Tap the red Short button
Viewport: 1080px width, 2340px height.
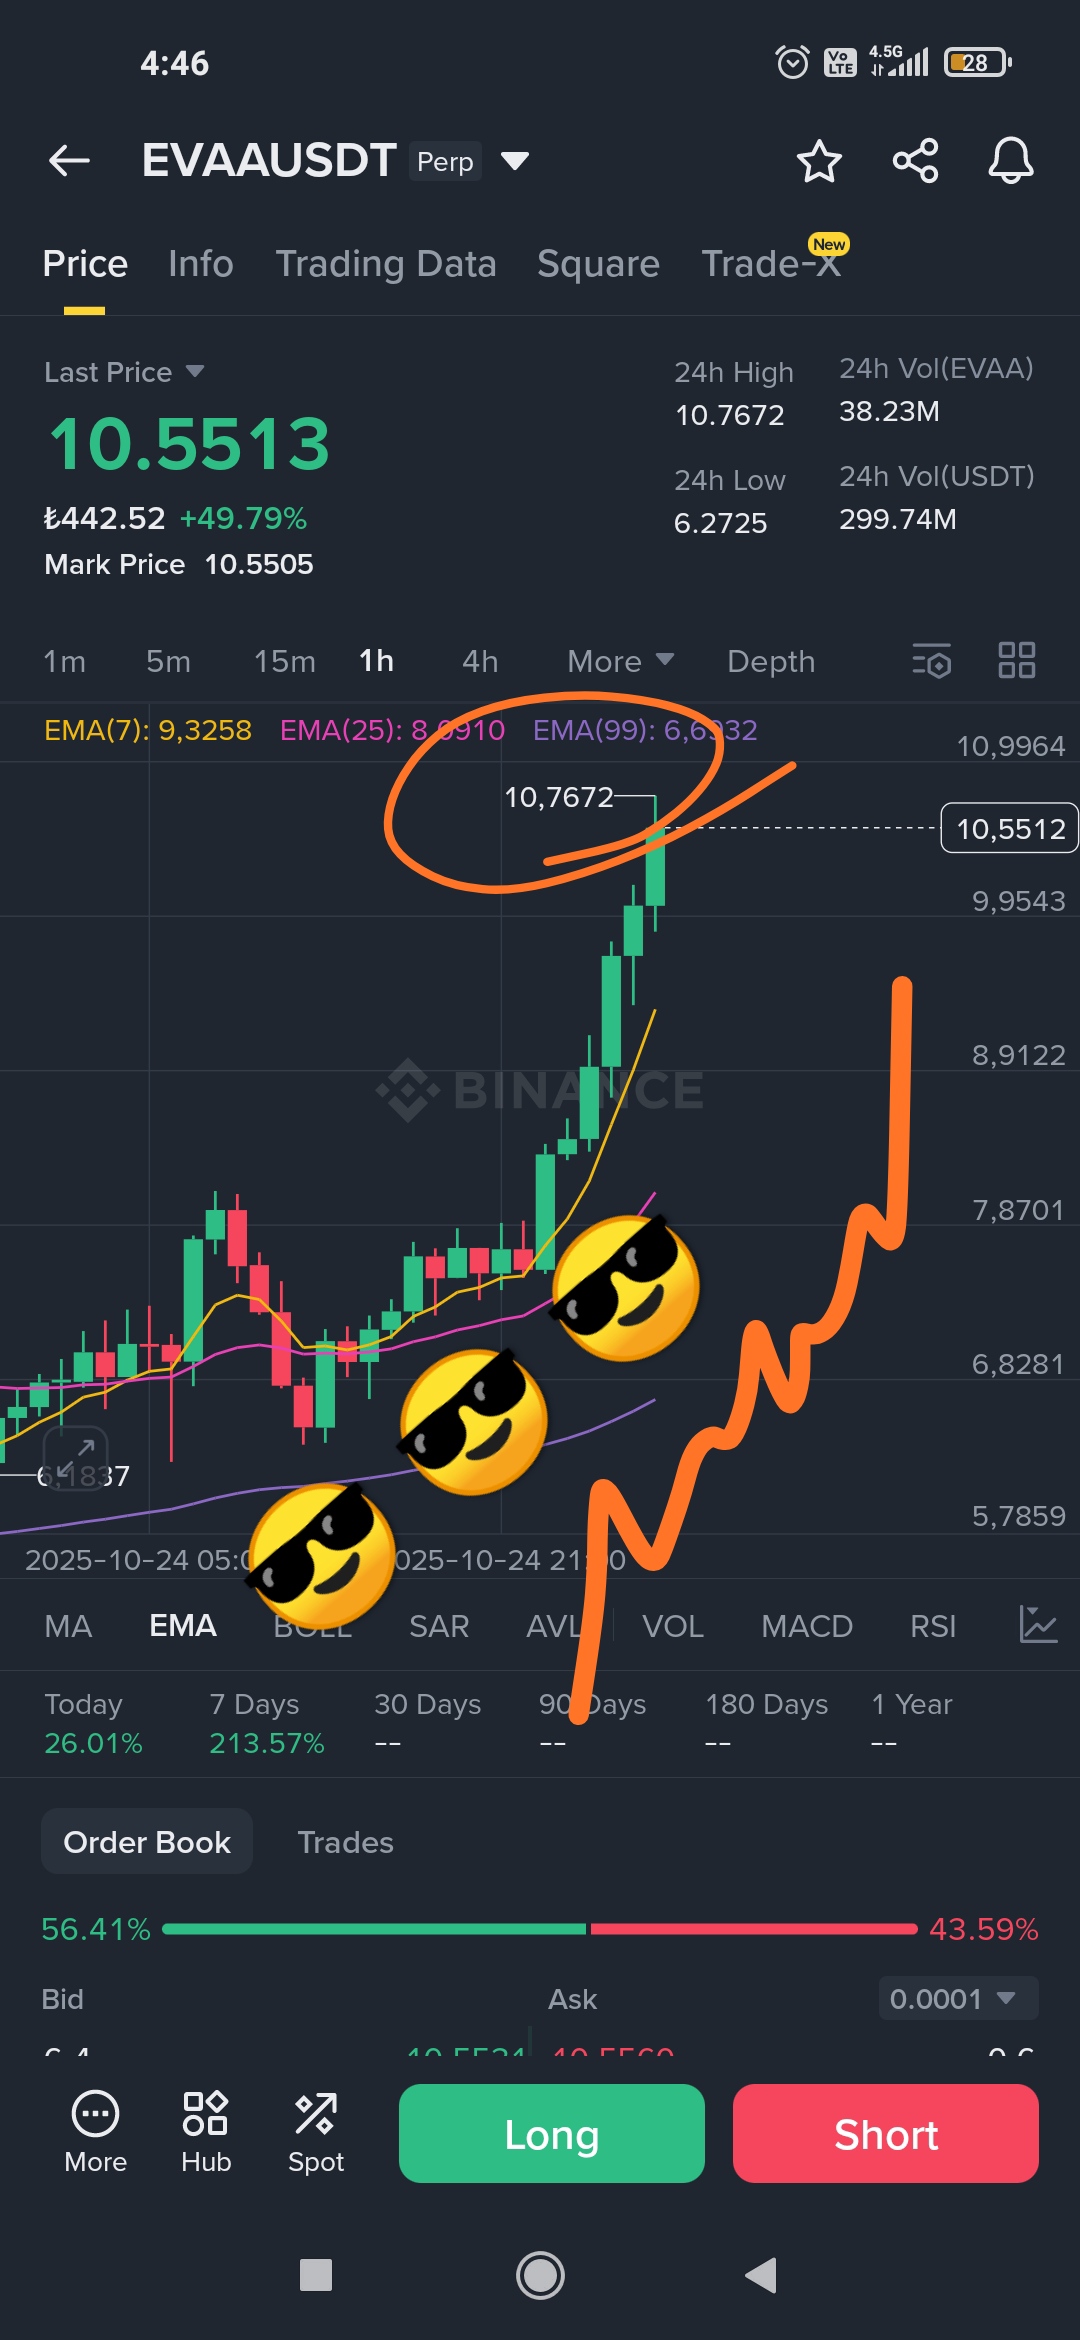click(x=886, y=2133)
